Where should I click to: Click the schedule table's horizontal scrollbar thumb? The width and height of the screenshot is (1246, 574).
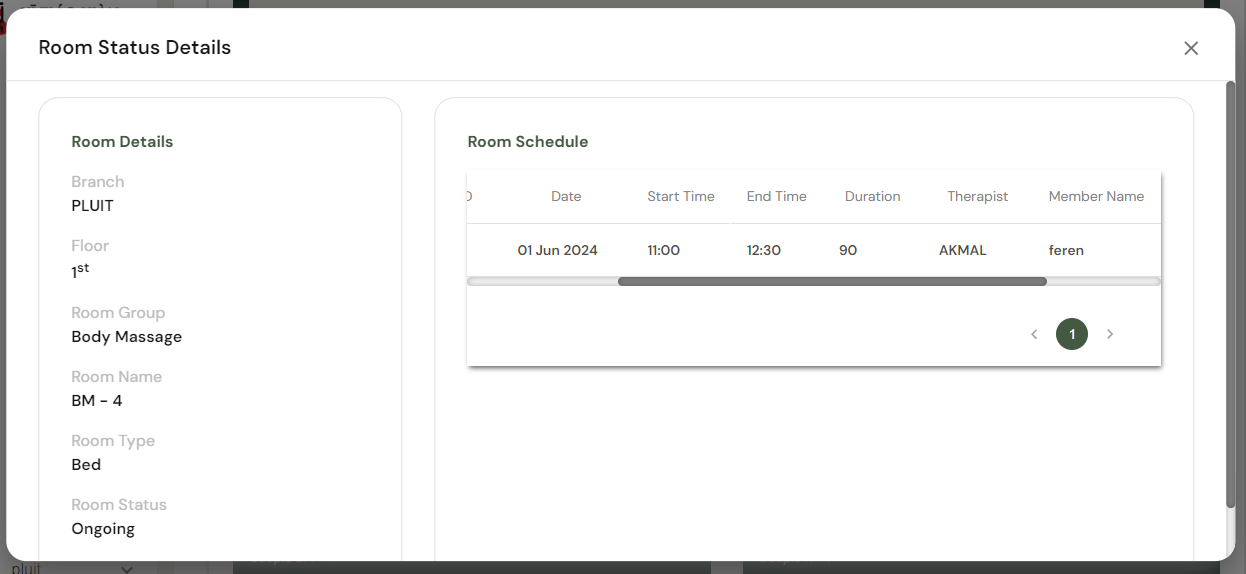[832, 282]
